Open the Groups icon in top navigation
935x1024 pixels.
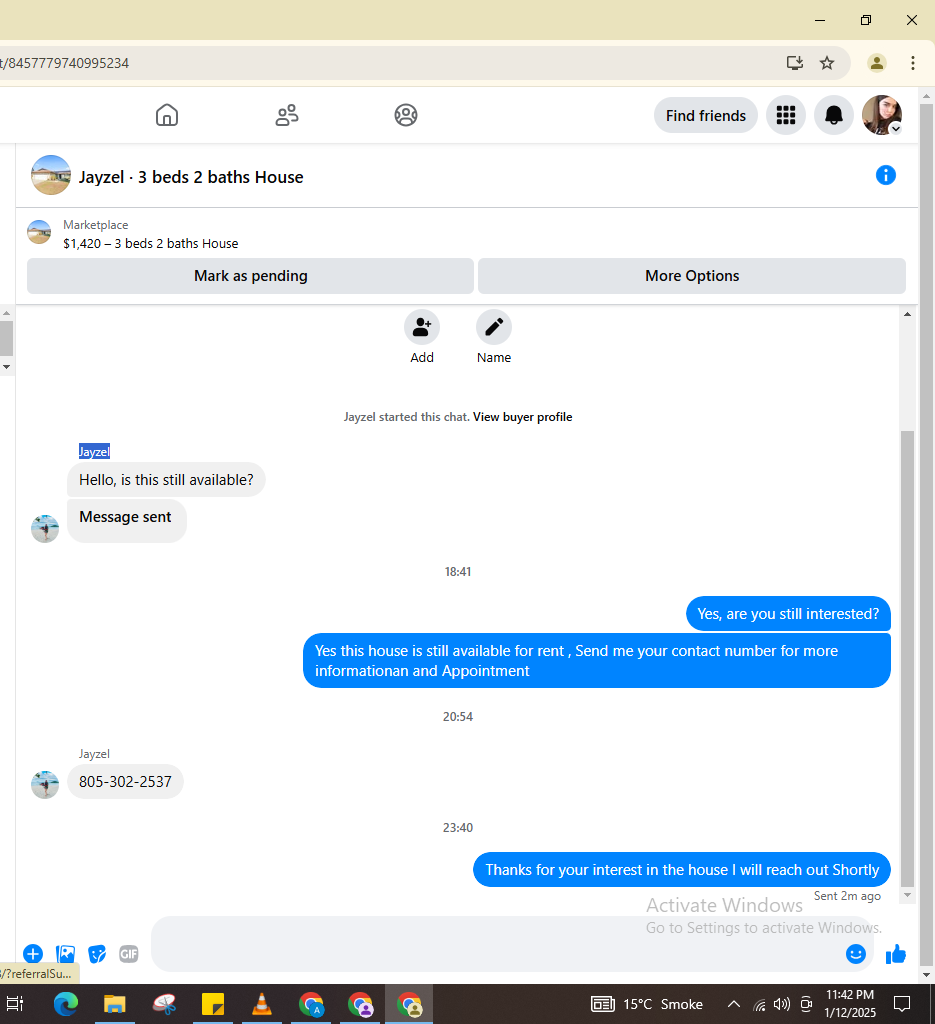tap(405, 115)
